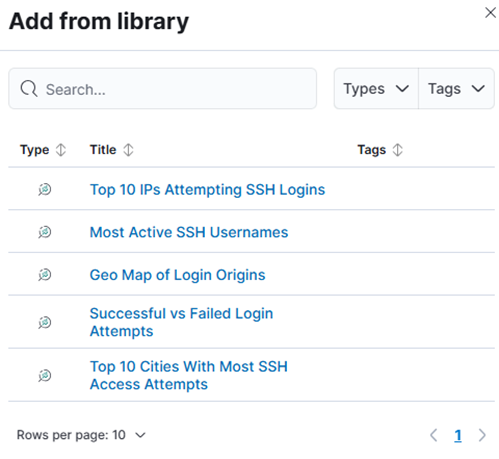Focus the Search input field
The height and width of the screenshot is (459, 499).
pos(163,89)
